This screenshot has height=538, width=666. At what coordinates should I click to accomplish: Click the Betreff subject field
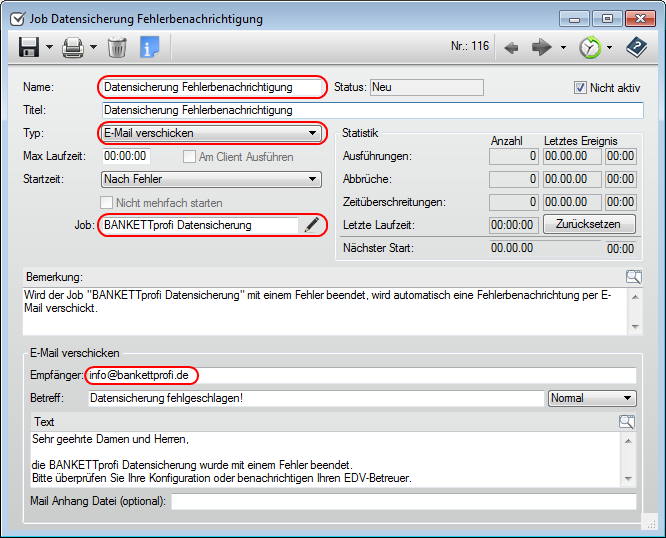[x=316, y=398]
